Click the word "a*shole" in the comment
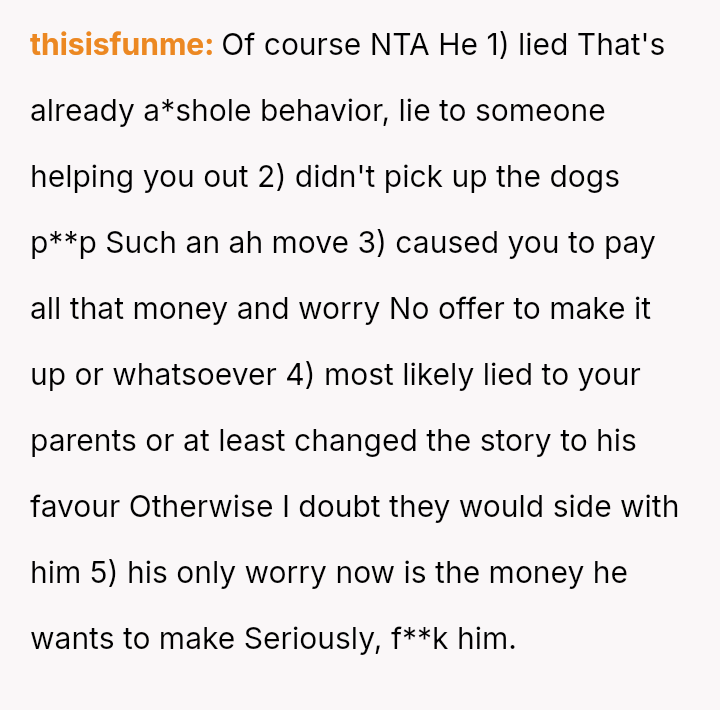The height and width of the screenshot is (710, 720). click(x=193, y=111)
